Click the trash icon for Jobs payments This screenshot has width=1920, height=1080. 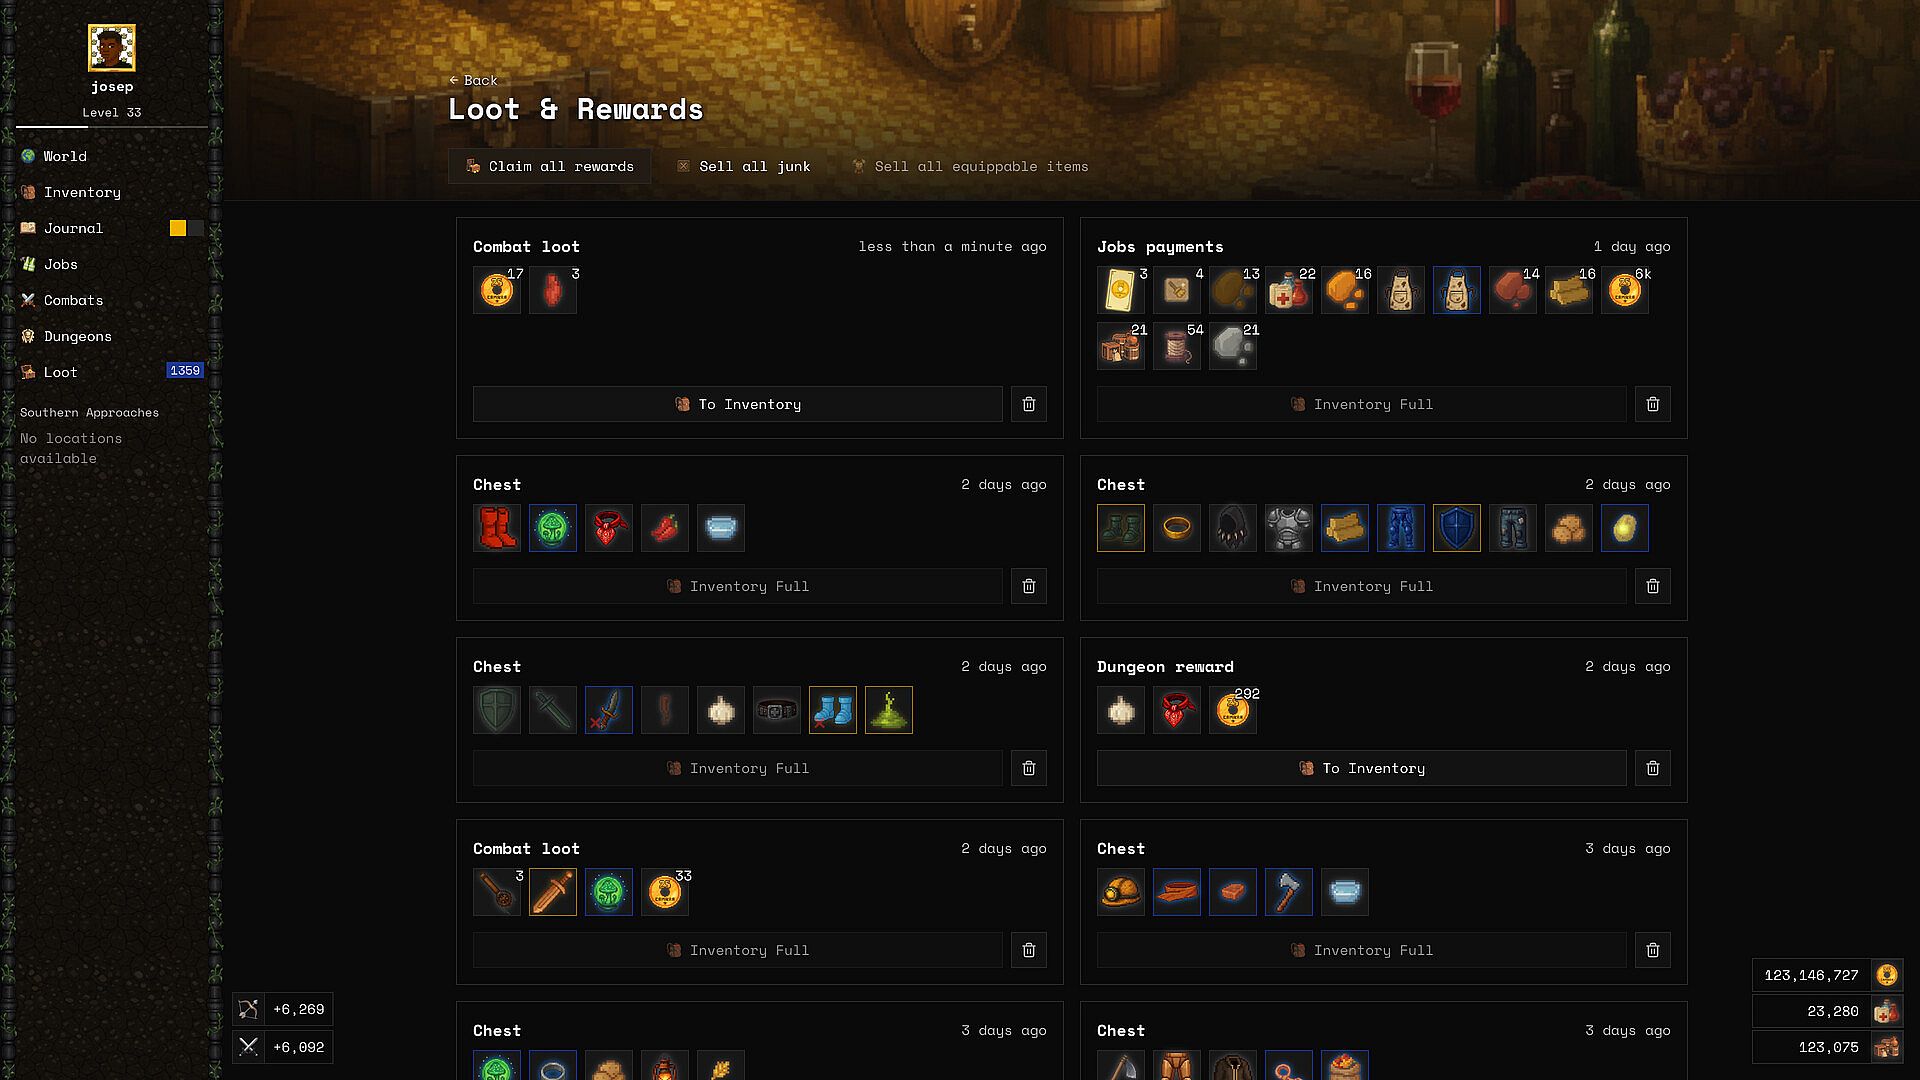coord(1652,404)
